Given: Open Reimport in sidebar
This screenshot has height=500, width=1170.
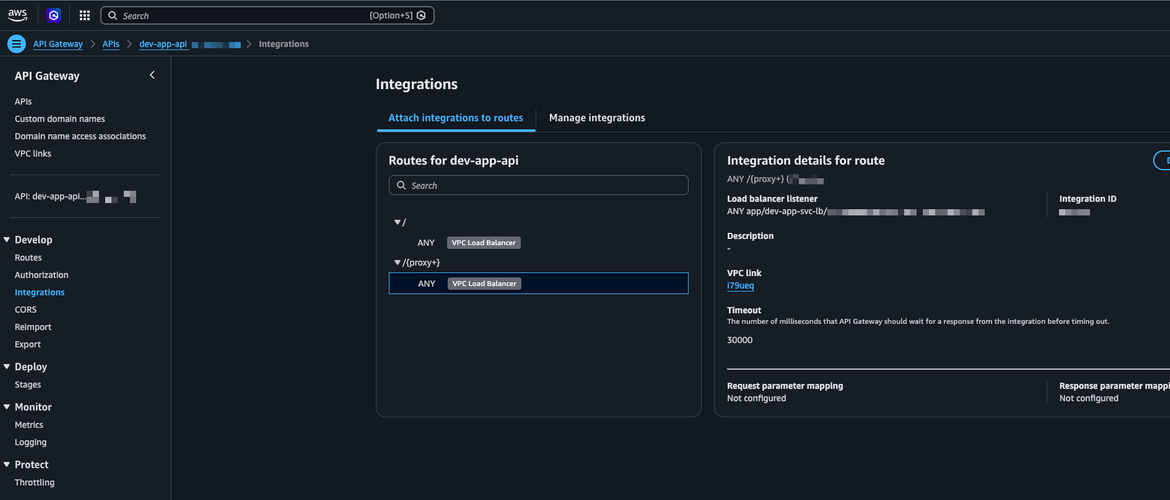Looking at the screenshot, I should (33, 327).
